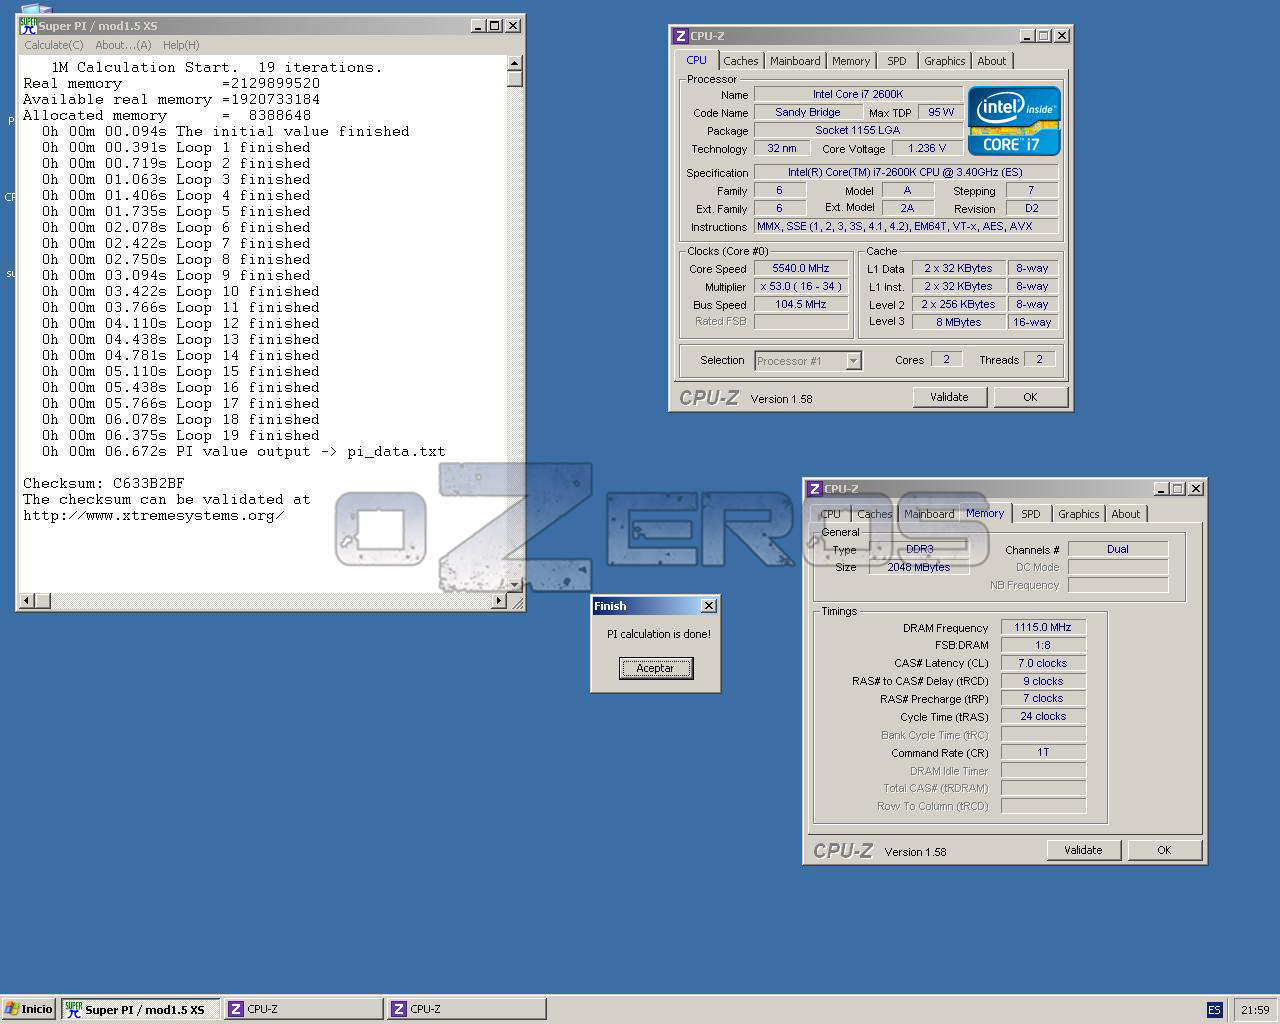Open the Help(H) menu in Super PI
1280x1024 pixels.
[181, 45]
